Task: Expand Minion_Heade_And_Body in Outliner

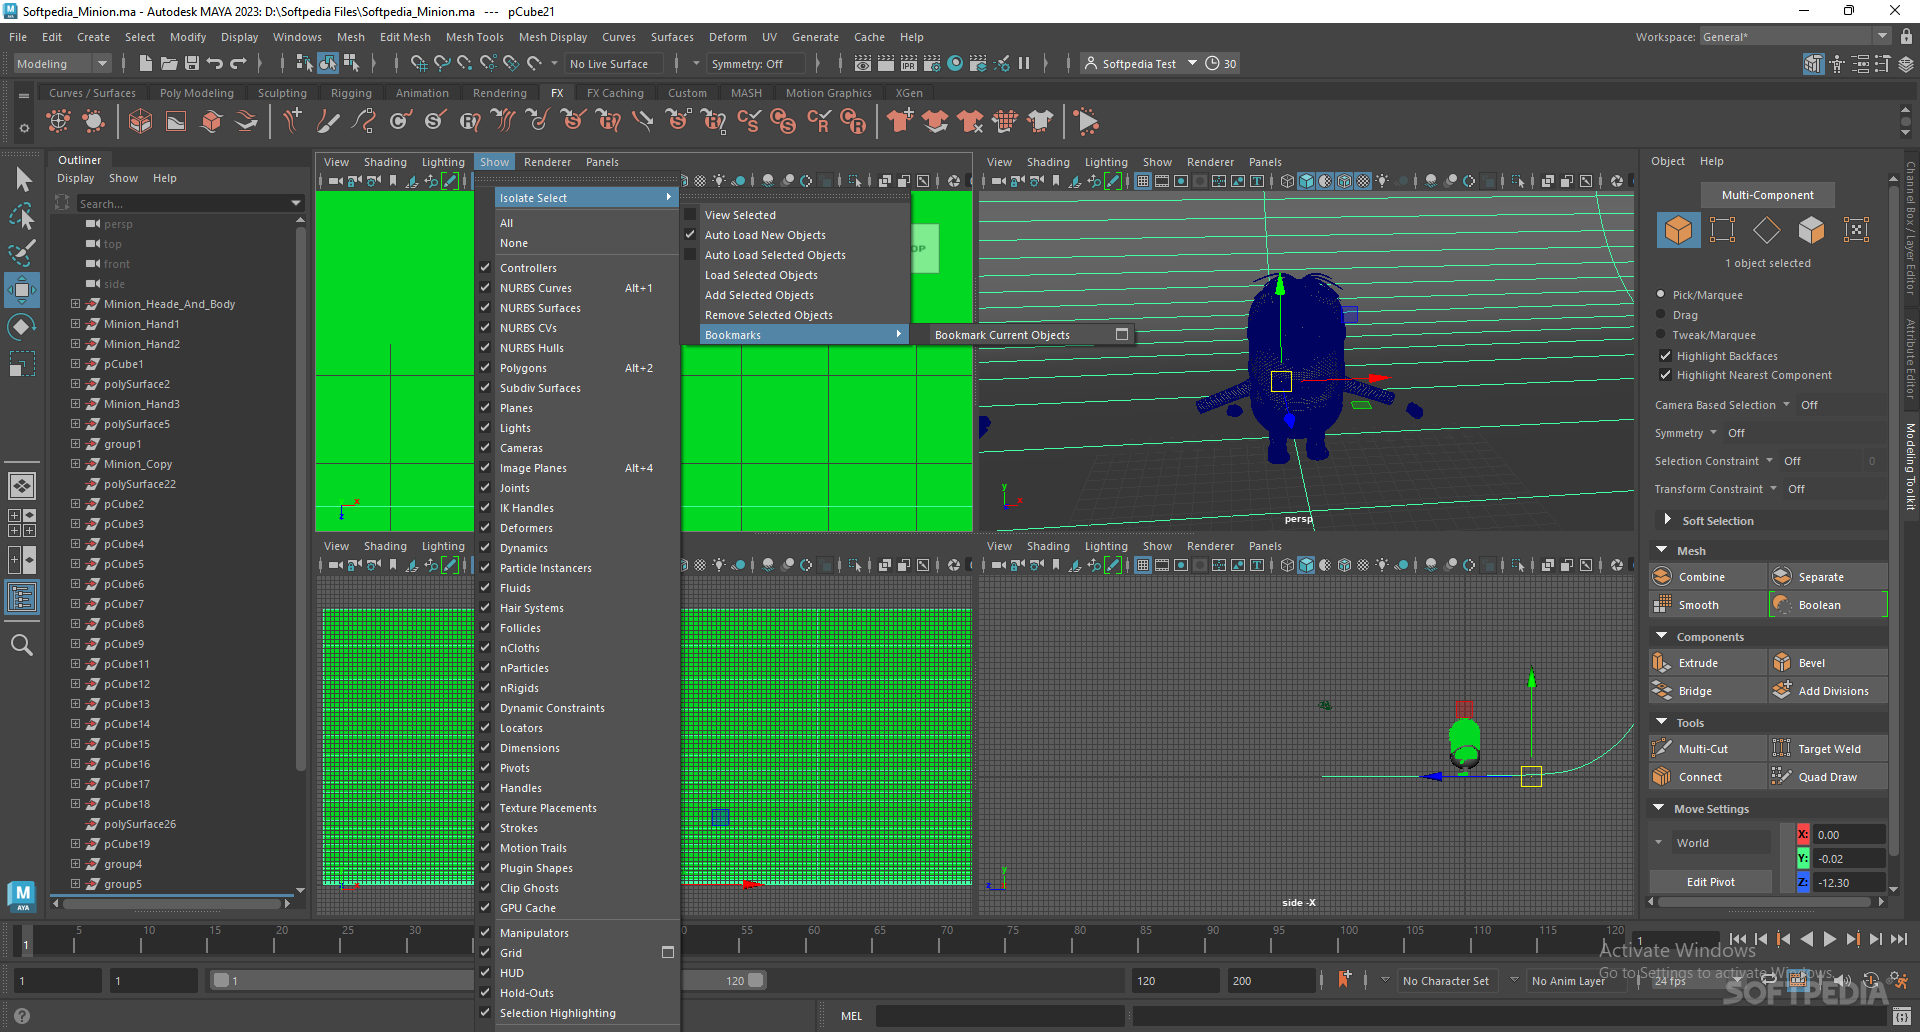Action: click(x=75, y=304)
